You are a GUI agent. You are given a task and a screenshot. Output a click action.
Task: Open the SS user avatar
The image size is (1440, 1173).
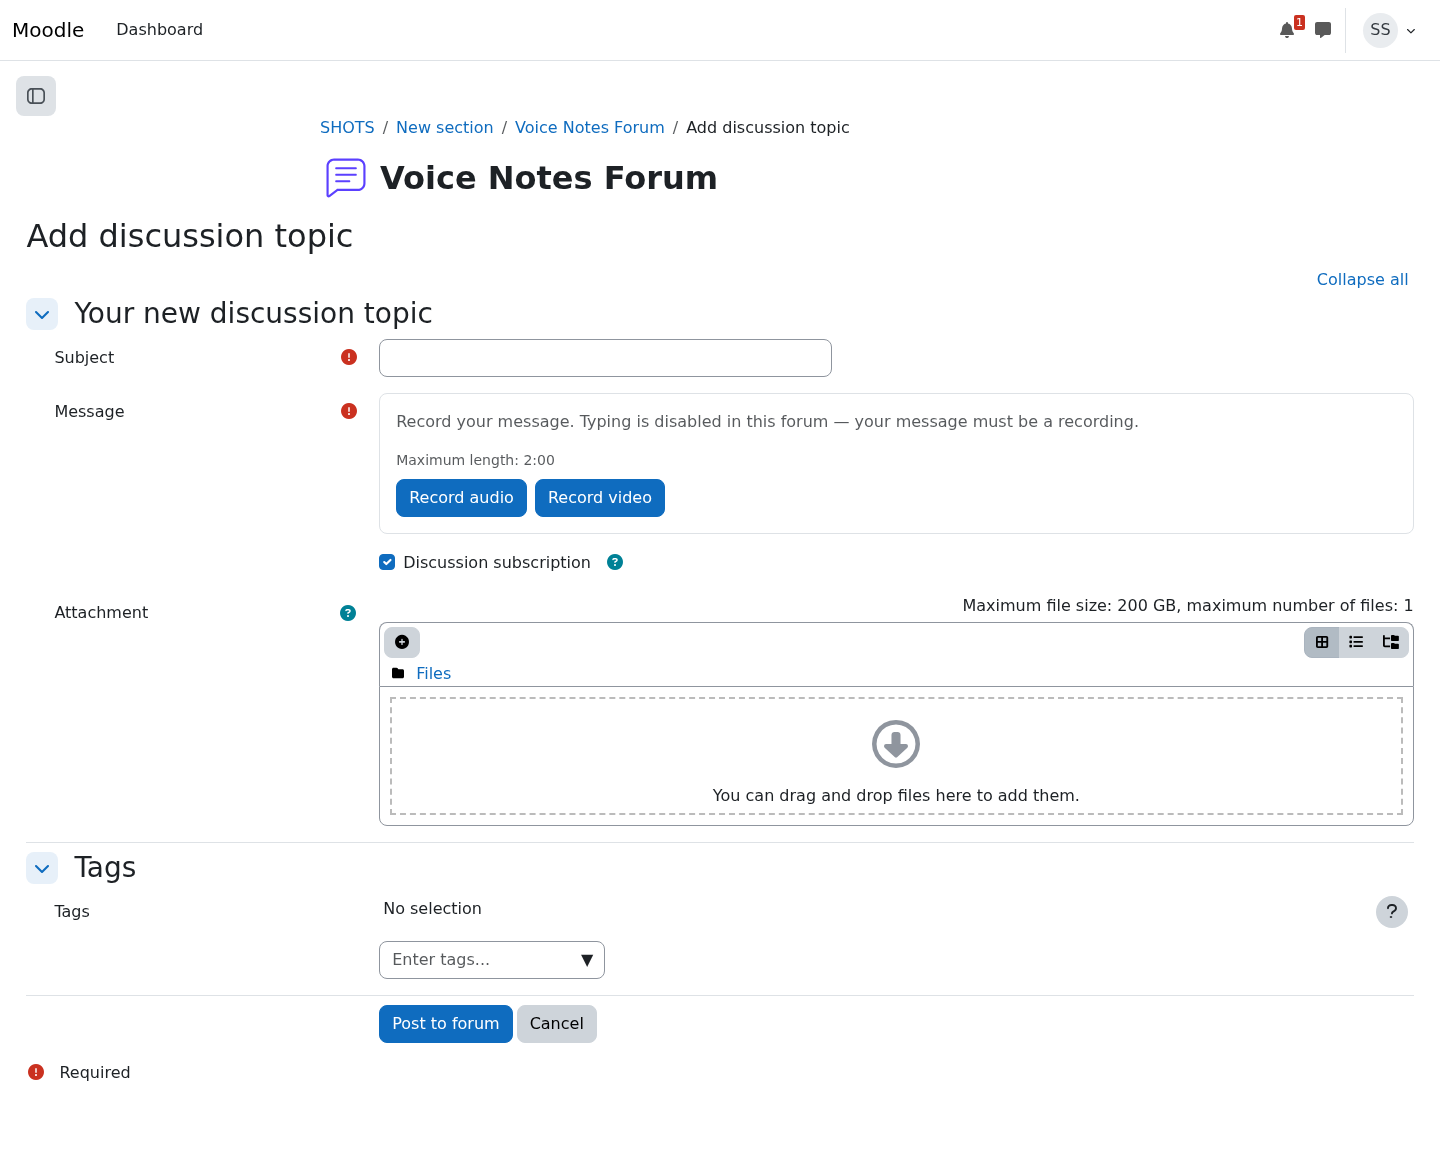coord(1380,30)
